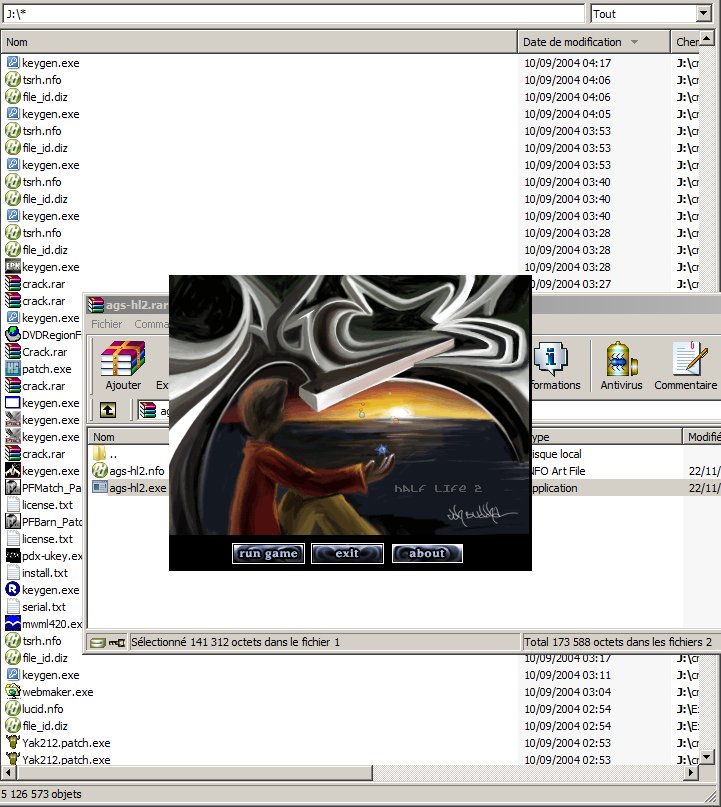
Task: Click the '5 126 573 objets' status text
Action: [x=41, y=794]
